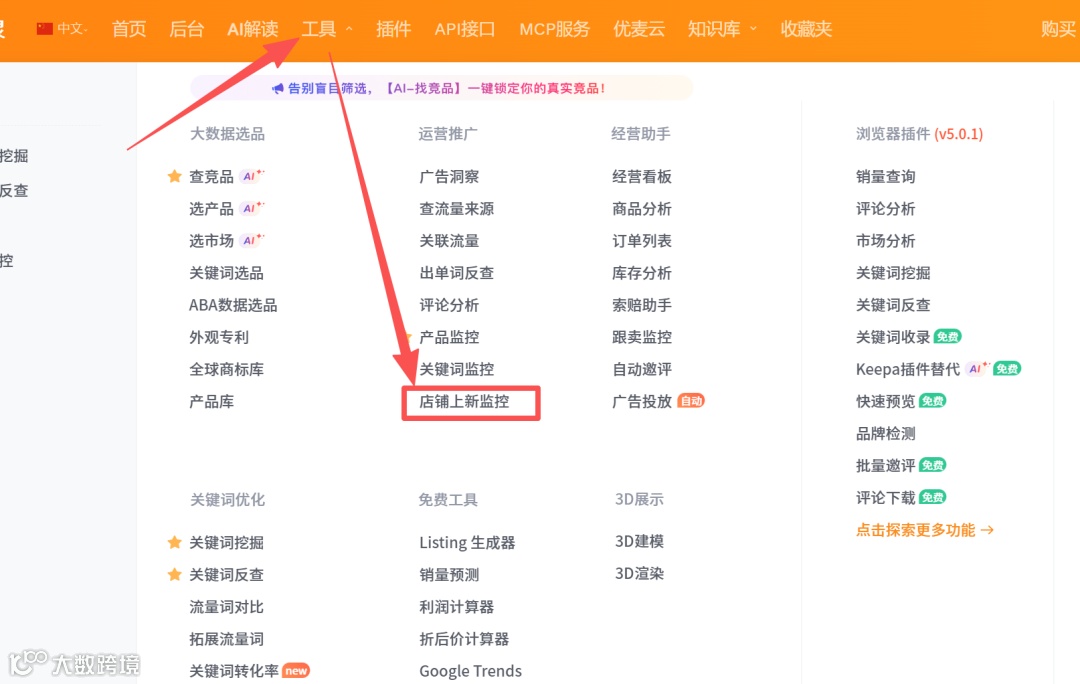1080x684 pixels.
Task: Open 市场分析 under 浏览器插件
Action: 886,240
